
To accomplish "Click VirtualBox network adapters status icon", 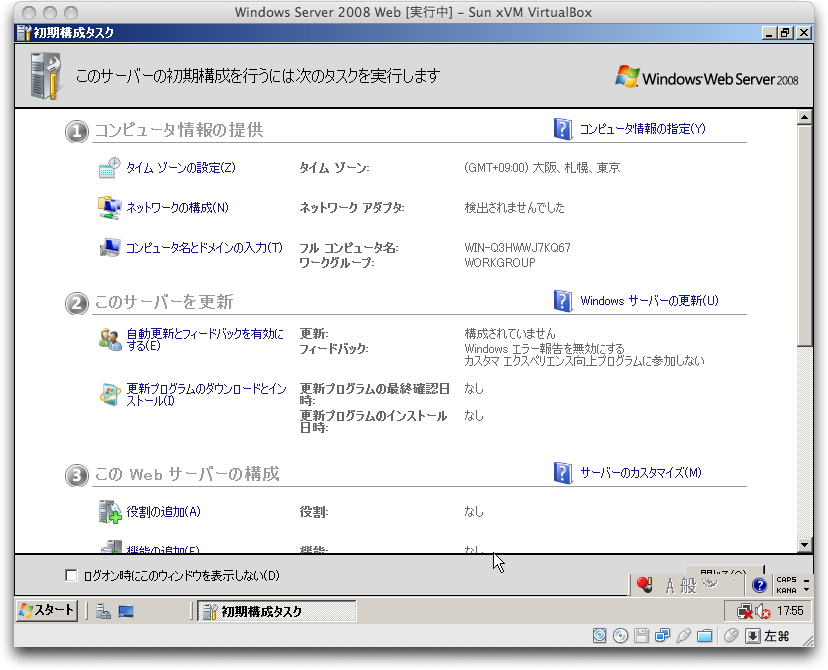I will coord(662,636).
